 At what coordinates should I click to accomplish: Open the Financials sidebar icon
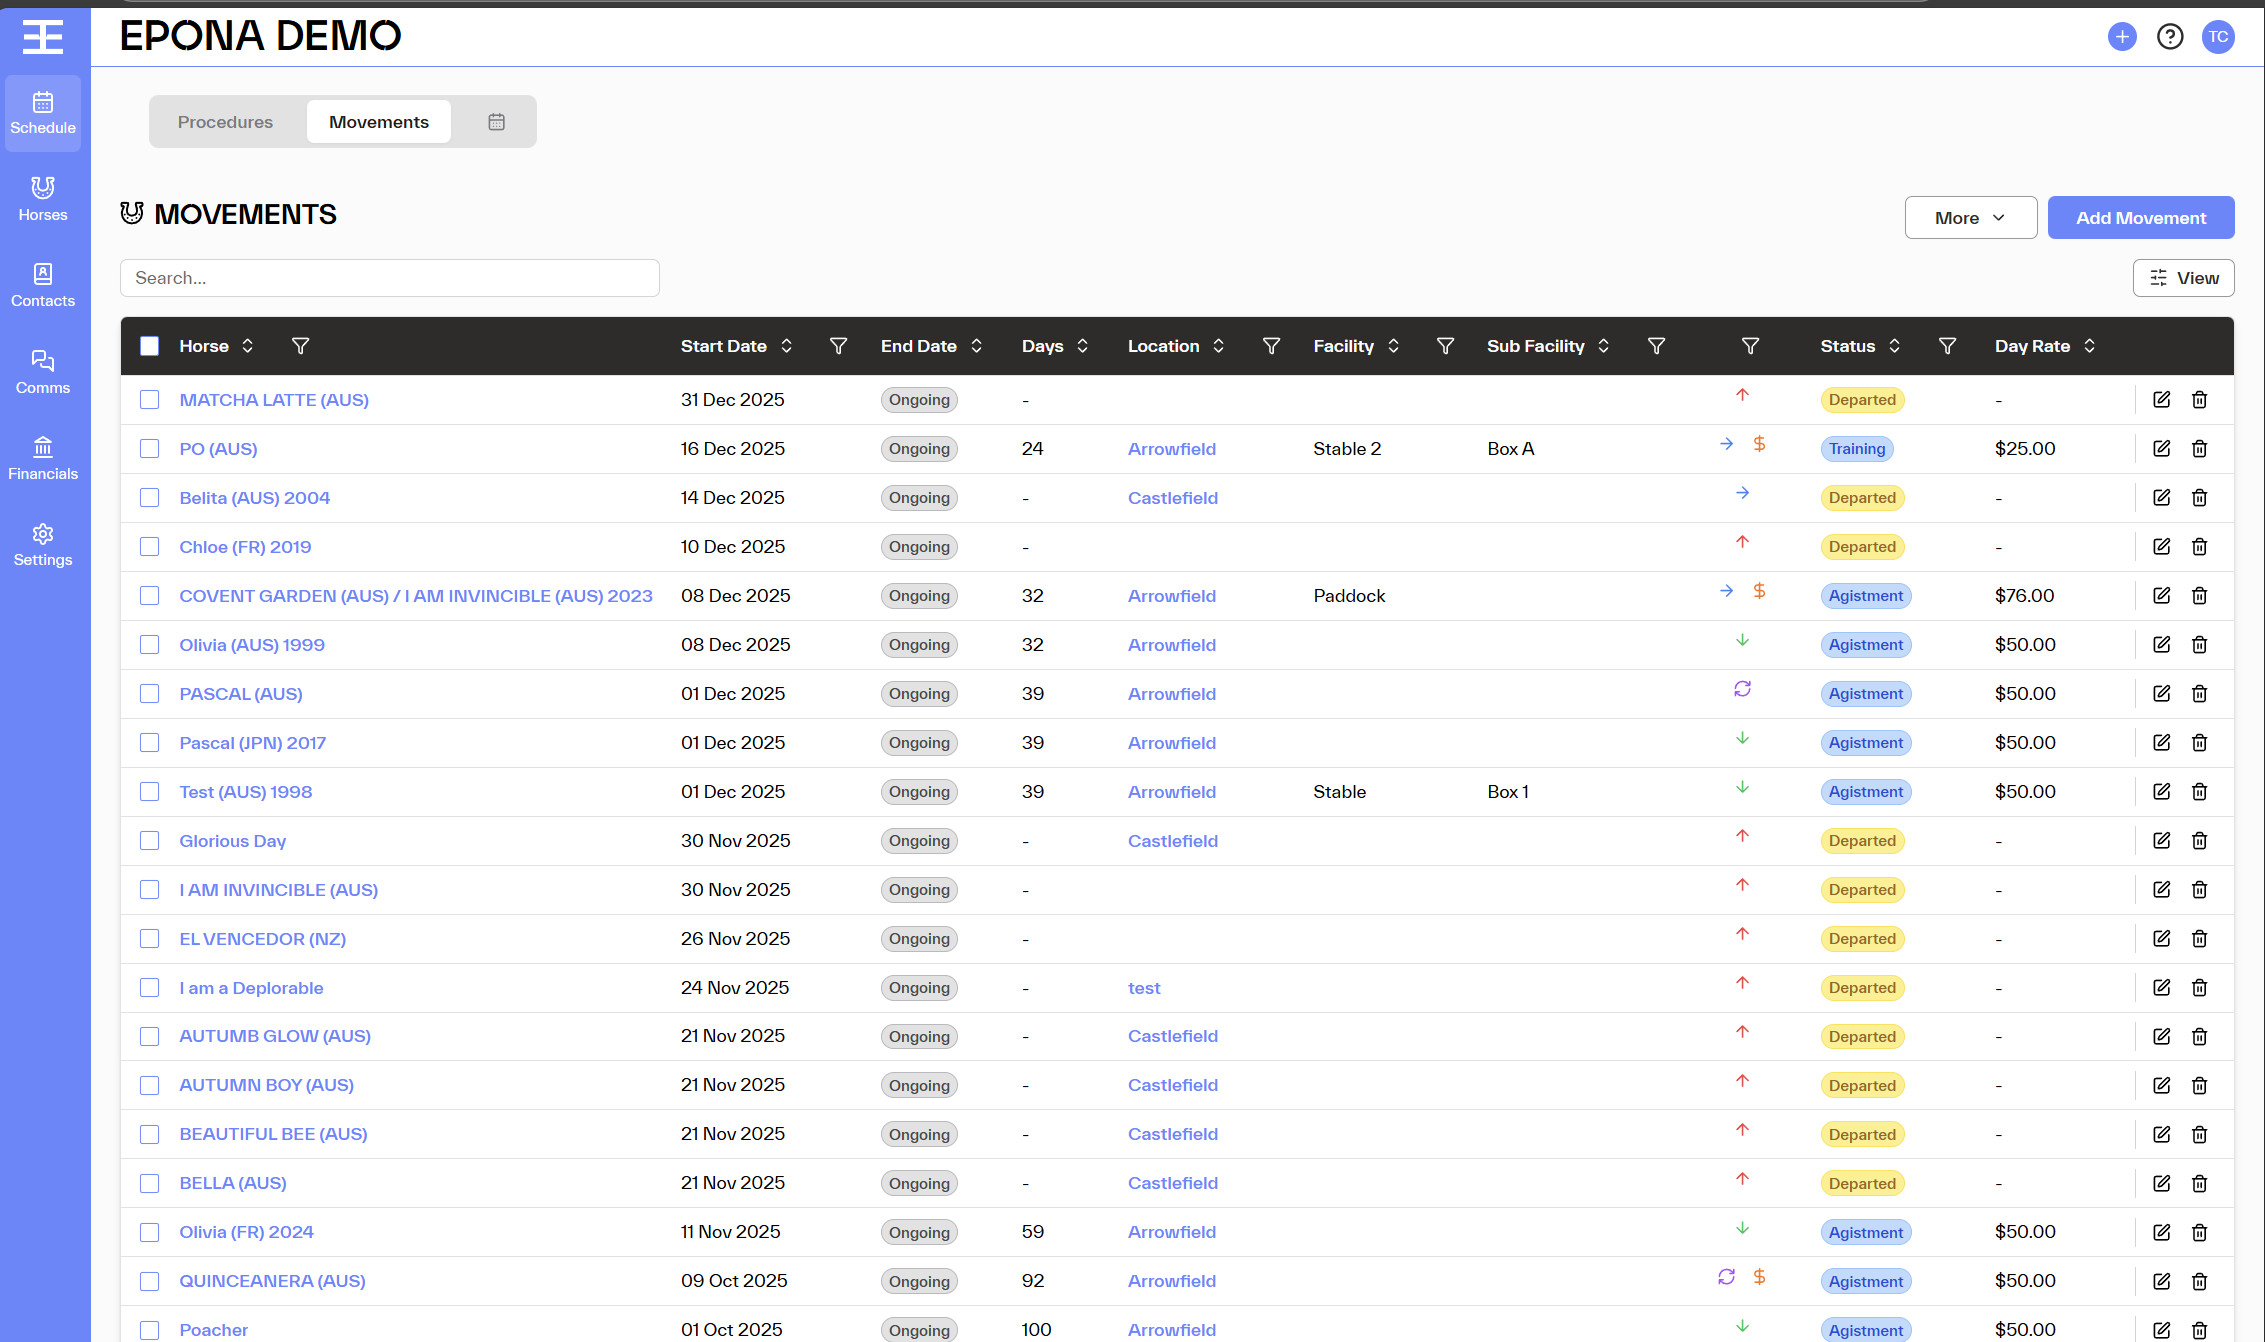tap(43, 458)
